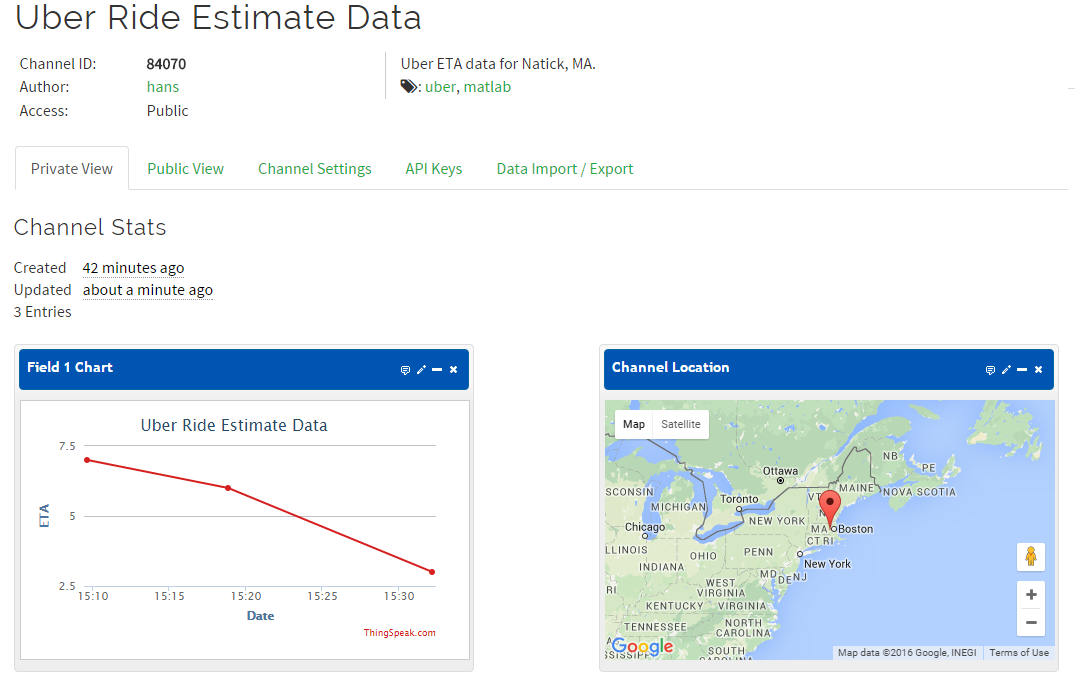The image size is (1075, 682).
Task: Open comment icon on Field 1 Chart
Action: [x=405, y=370]
